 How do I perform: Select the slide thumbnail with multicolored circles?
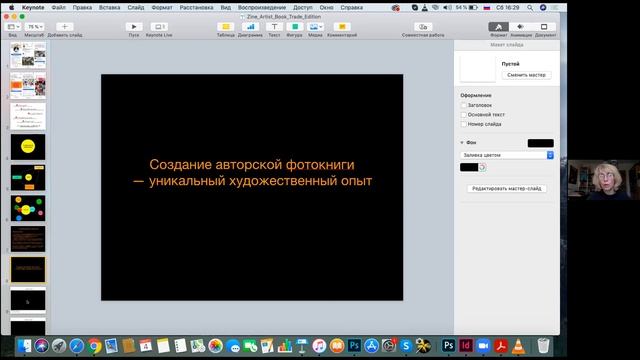(x=28, y=208)
